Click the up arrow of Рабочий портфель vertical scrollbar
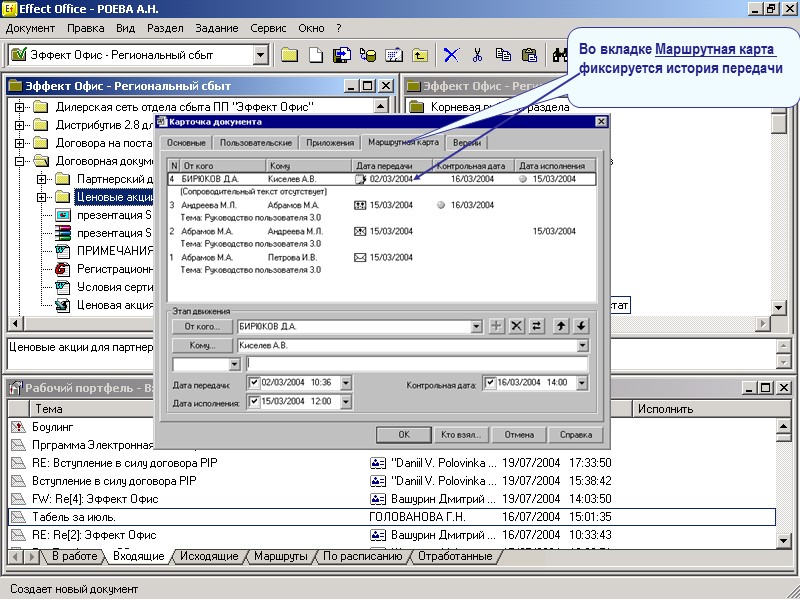This screenshot has height=600, width=800. pos(783,426)
